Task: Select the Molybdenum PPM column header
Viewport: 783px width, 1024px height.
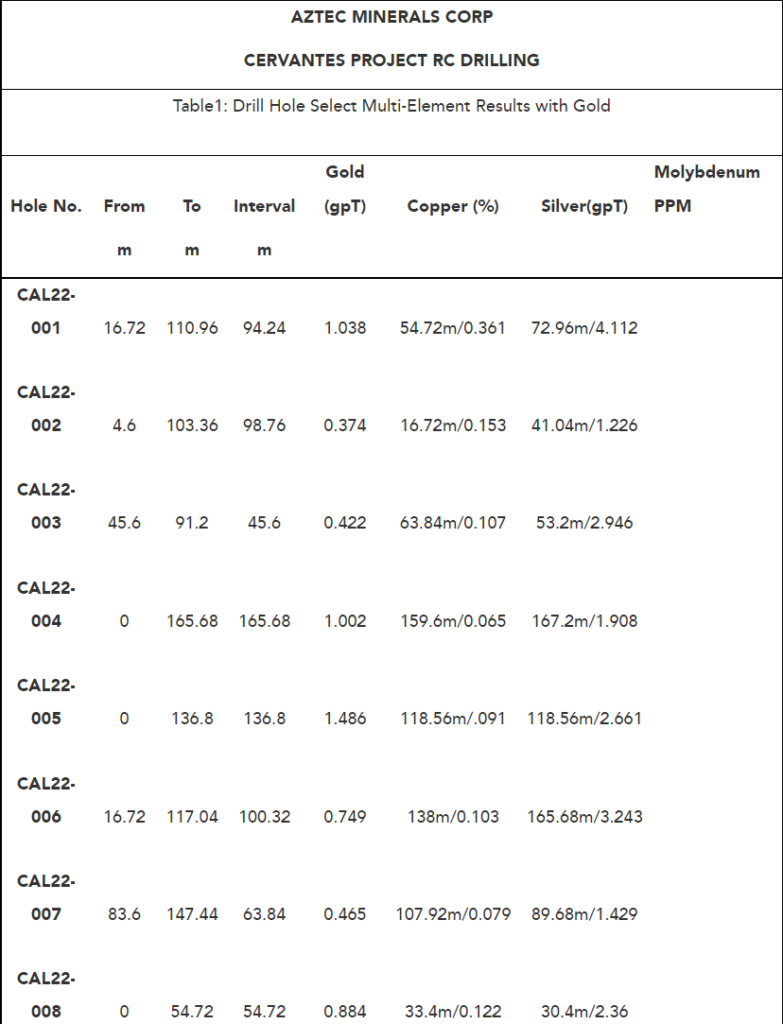Action: pos(707,189)
